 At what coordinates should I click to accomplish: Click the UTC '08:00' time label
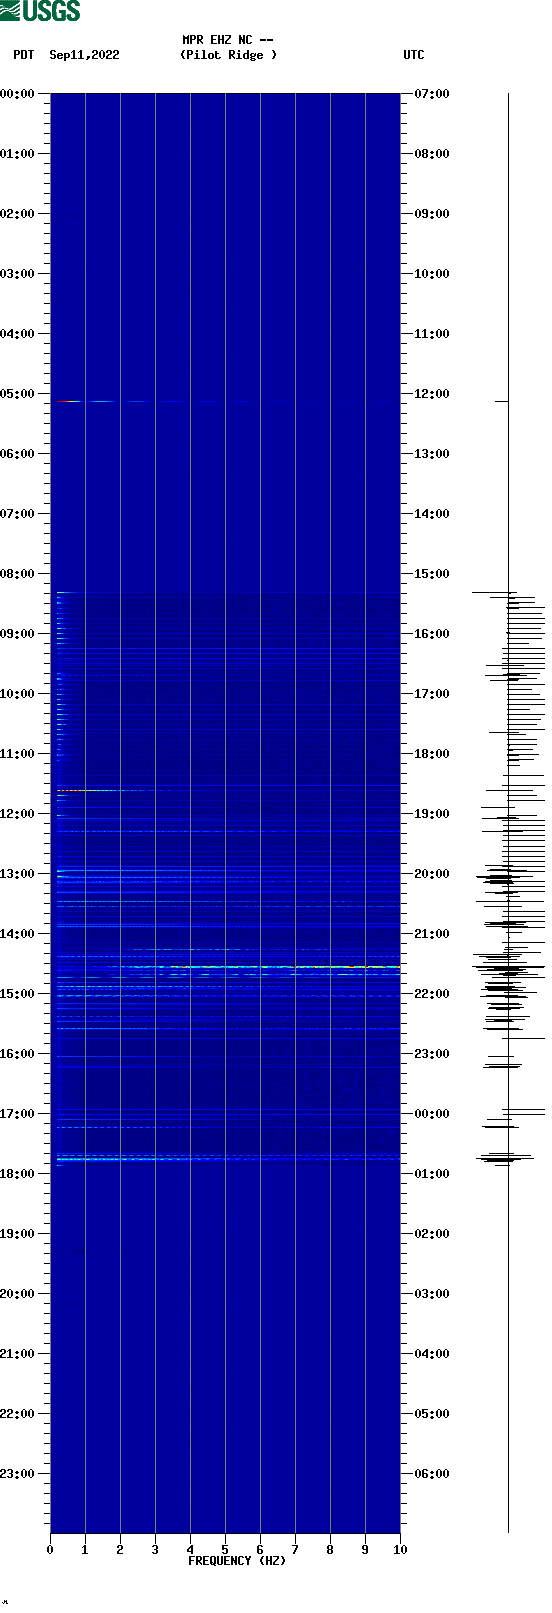tap(432, 154)
